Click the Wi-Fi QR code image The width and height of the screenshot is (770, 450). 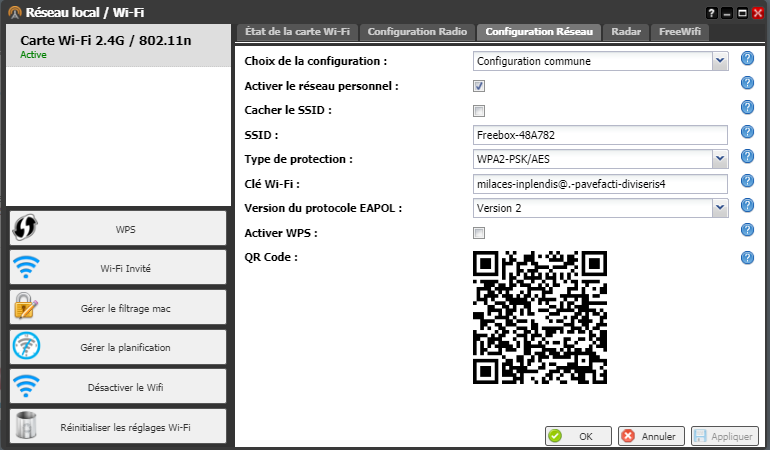tap(540, 317)
